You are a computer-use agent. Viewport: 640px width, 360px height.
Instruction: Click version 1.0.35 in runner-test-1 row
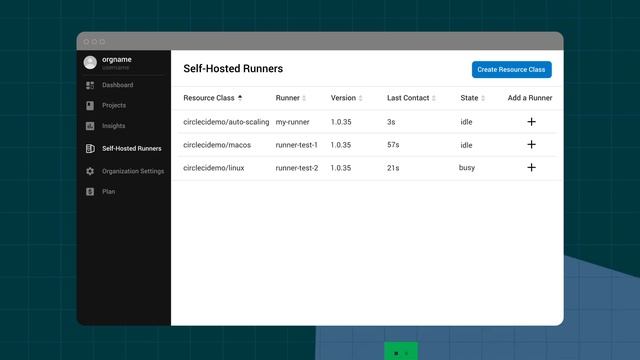[x=341, y=145]
